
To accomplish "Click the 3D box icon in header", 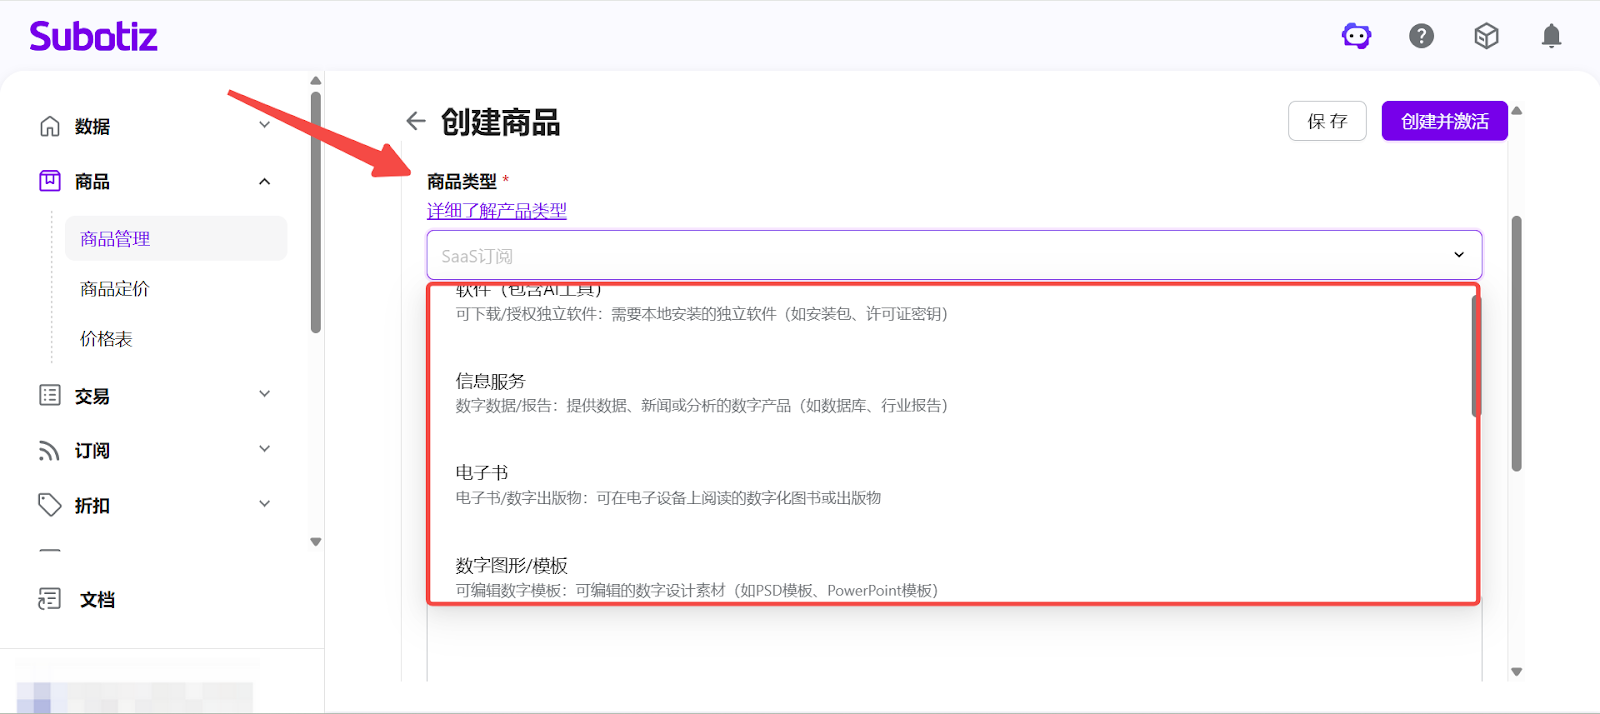I will [x=1486, y=37].
